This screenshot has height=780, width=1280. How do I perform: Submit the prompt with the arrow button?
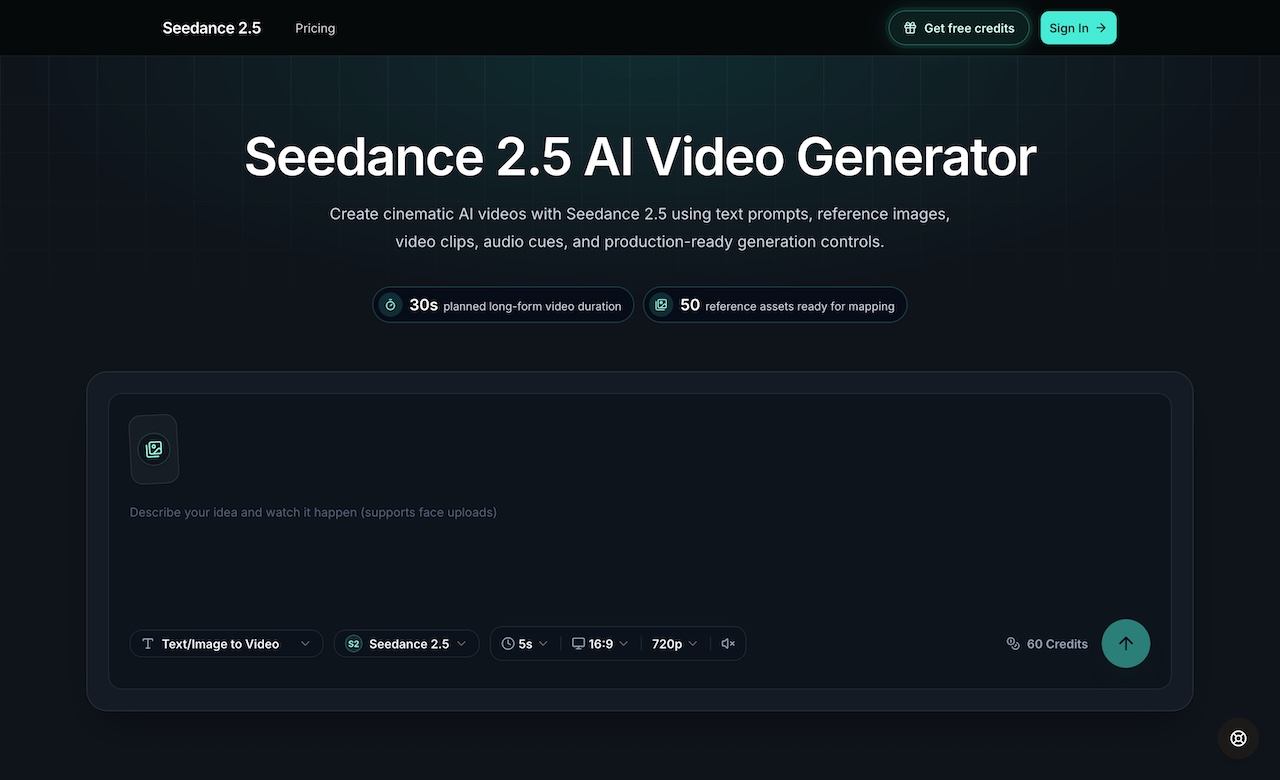1126,644
